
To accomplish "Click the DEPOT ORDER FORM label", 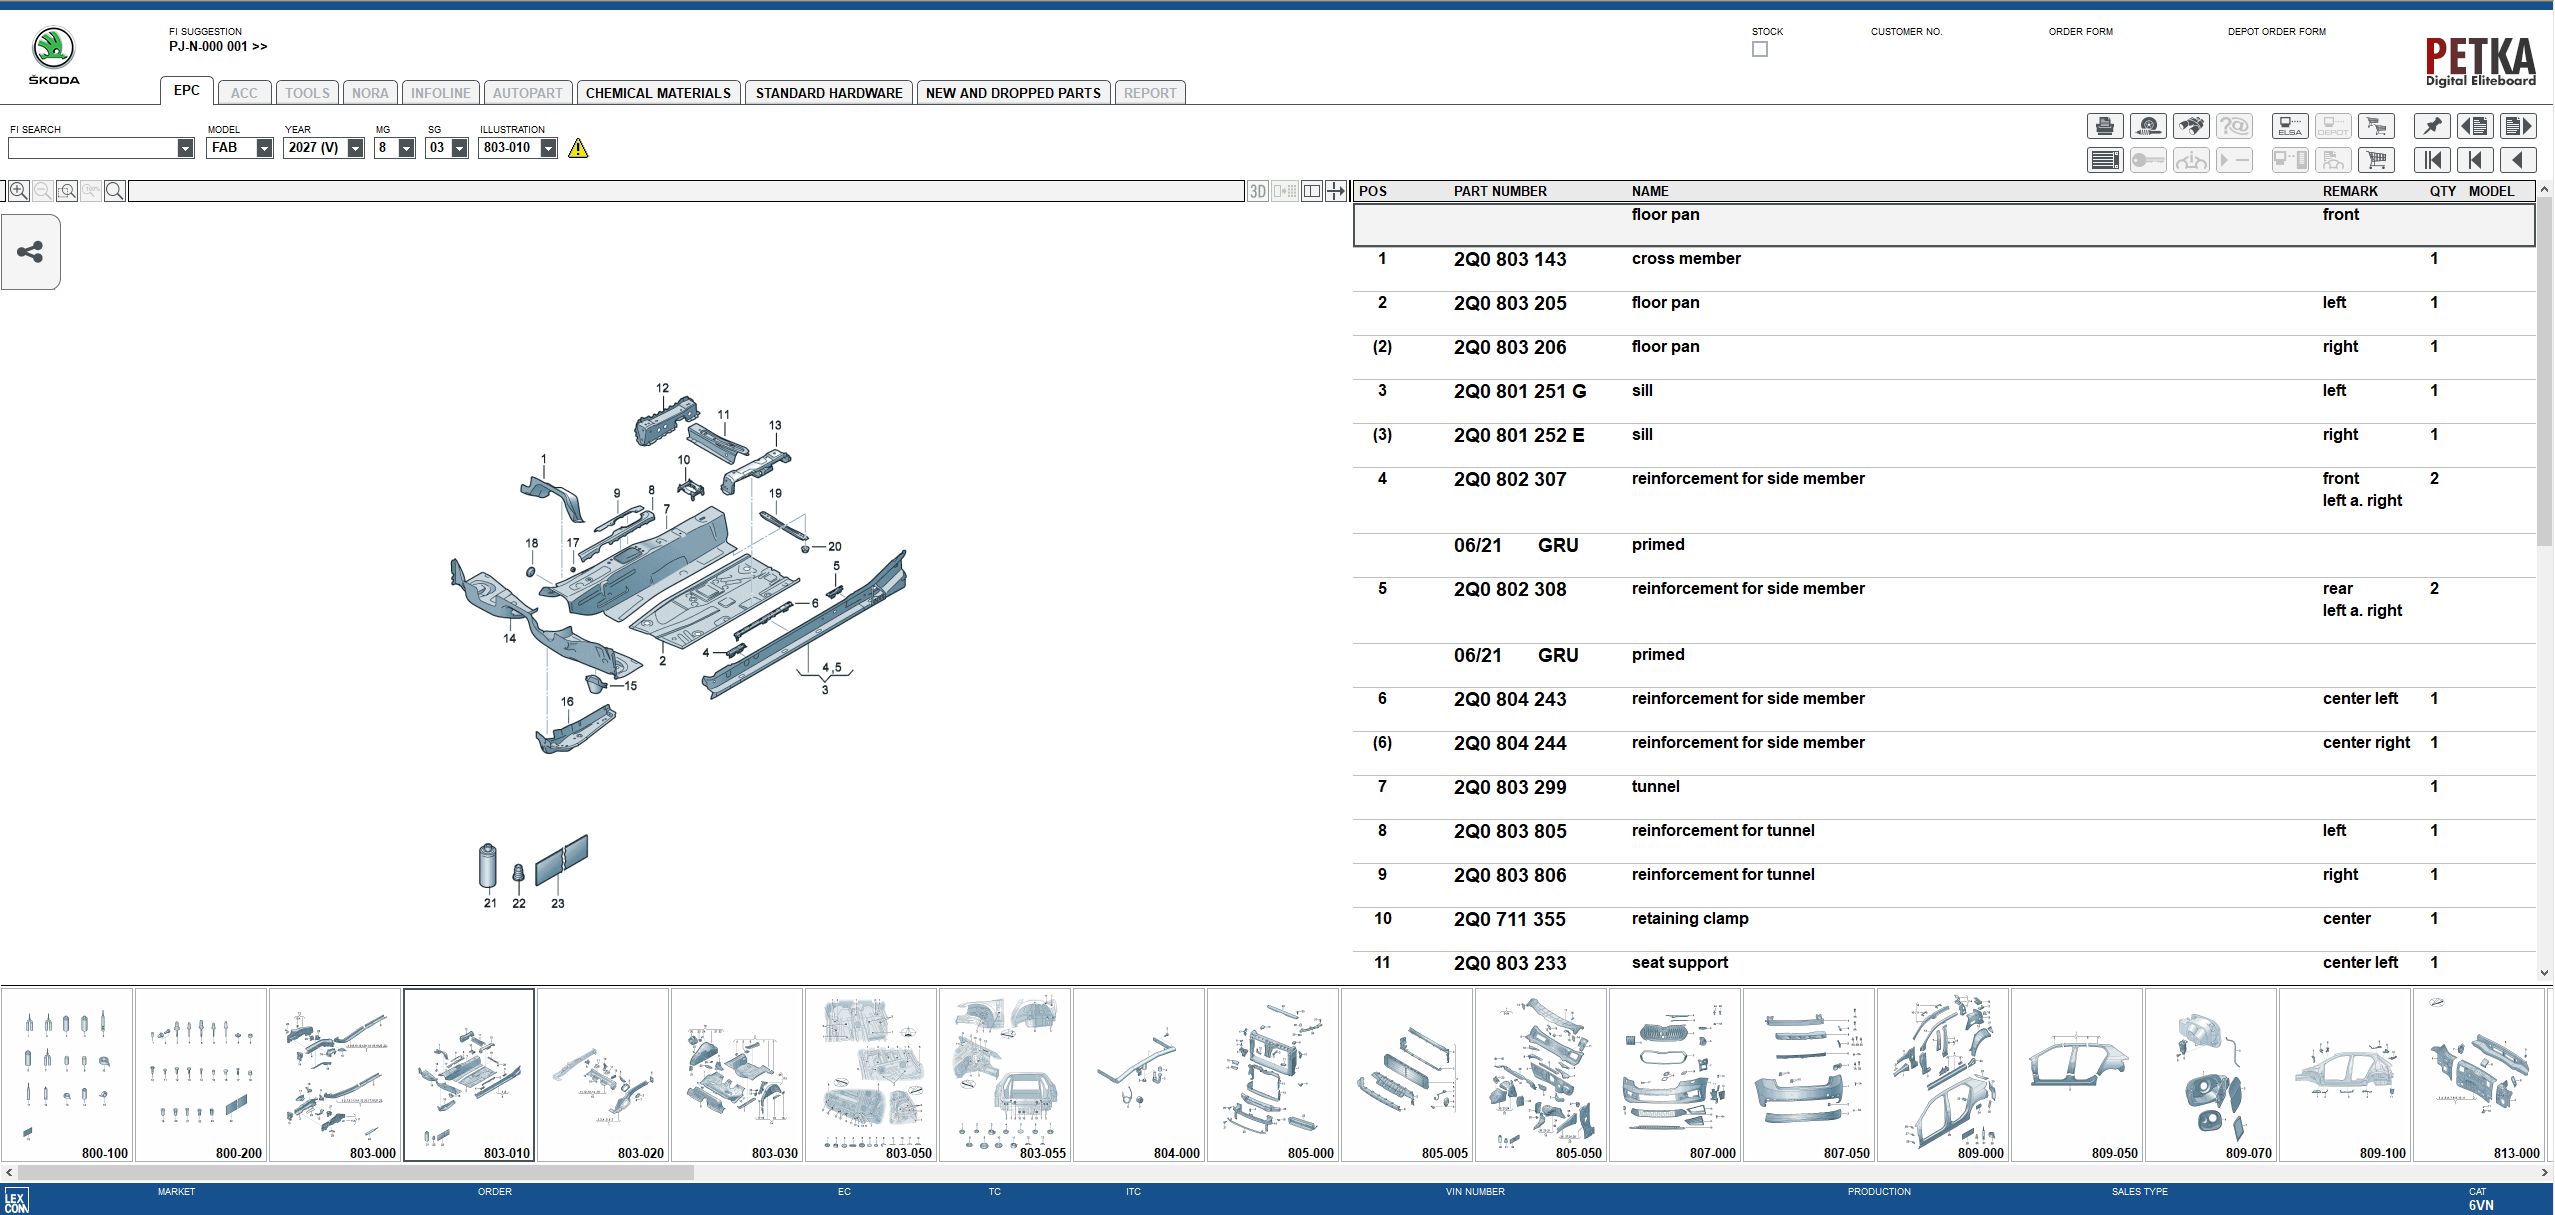I will 2277,32.
